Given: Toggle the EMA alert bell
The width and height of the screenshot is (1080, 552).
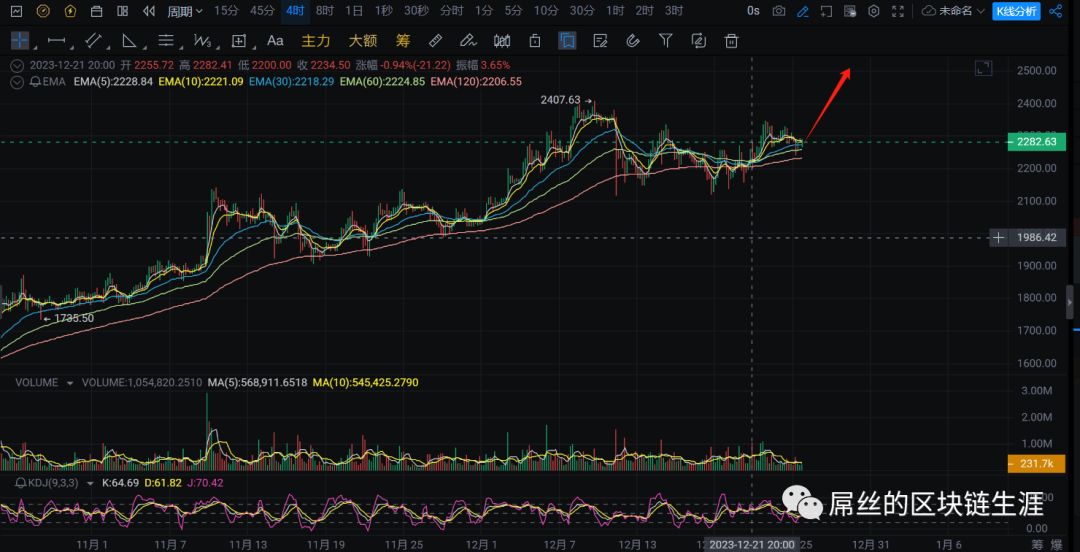Looking at the screenshot, I should tap(35, 81).
